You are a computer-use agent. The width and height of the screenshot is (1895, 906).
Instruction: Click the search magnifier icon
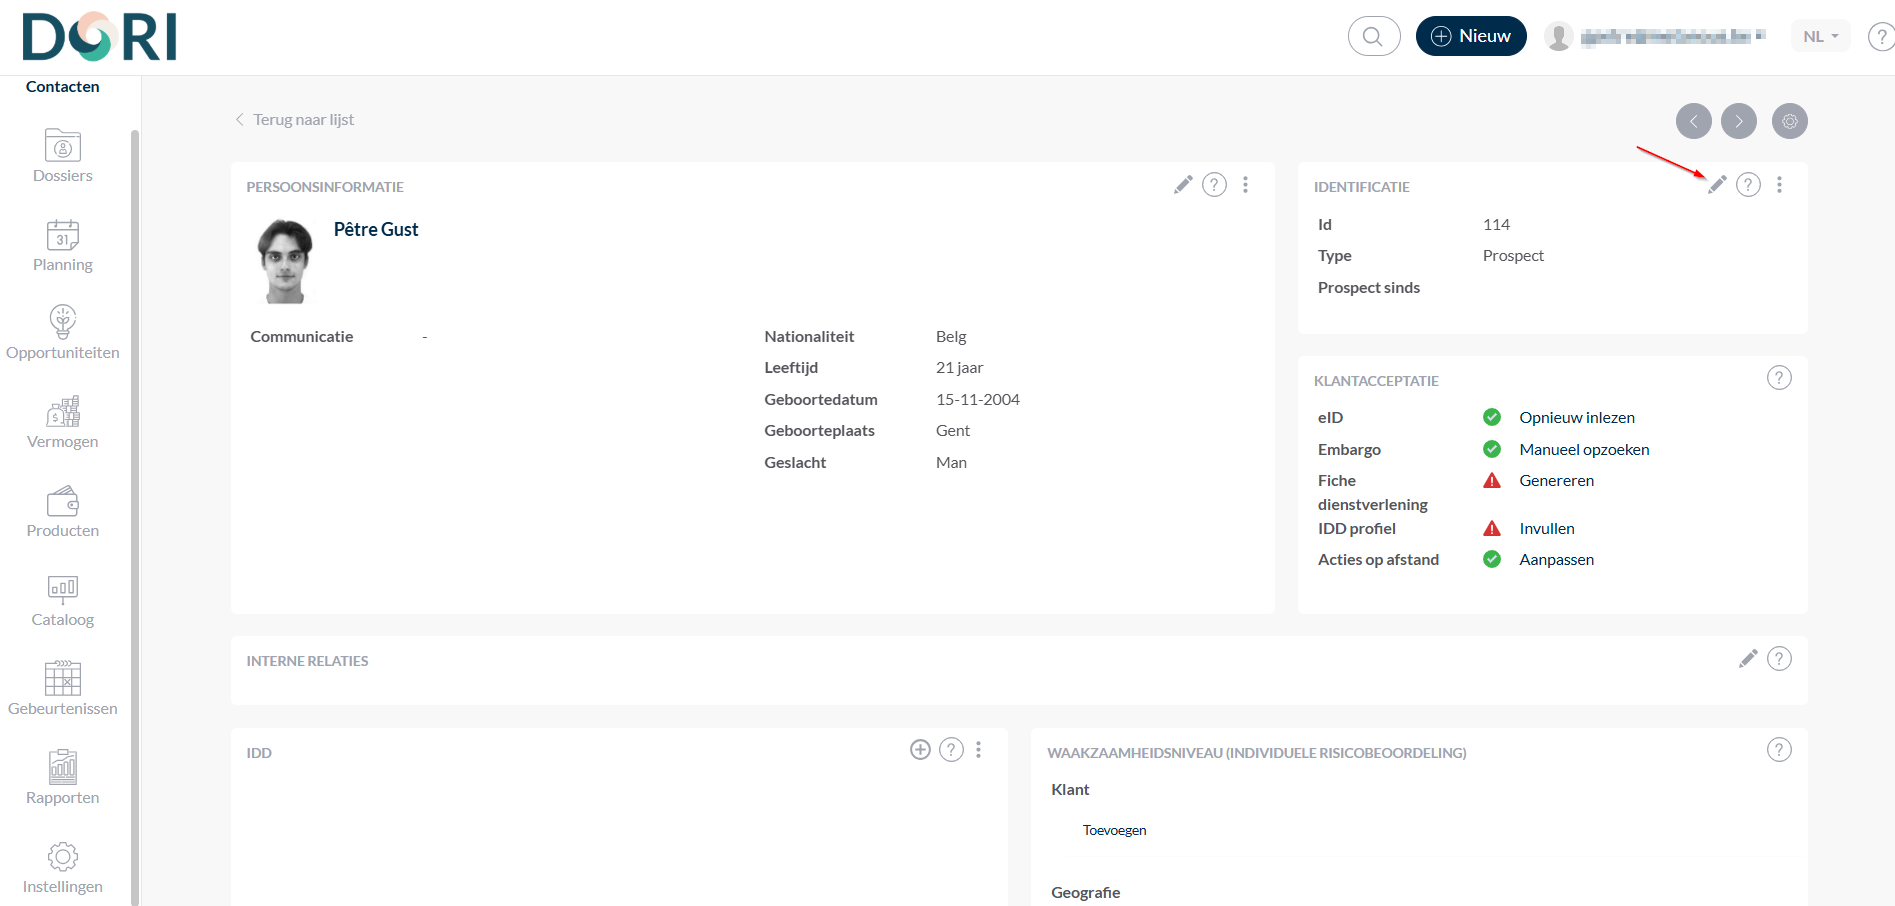(x=1373, y=36)
